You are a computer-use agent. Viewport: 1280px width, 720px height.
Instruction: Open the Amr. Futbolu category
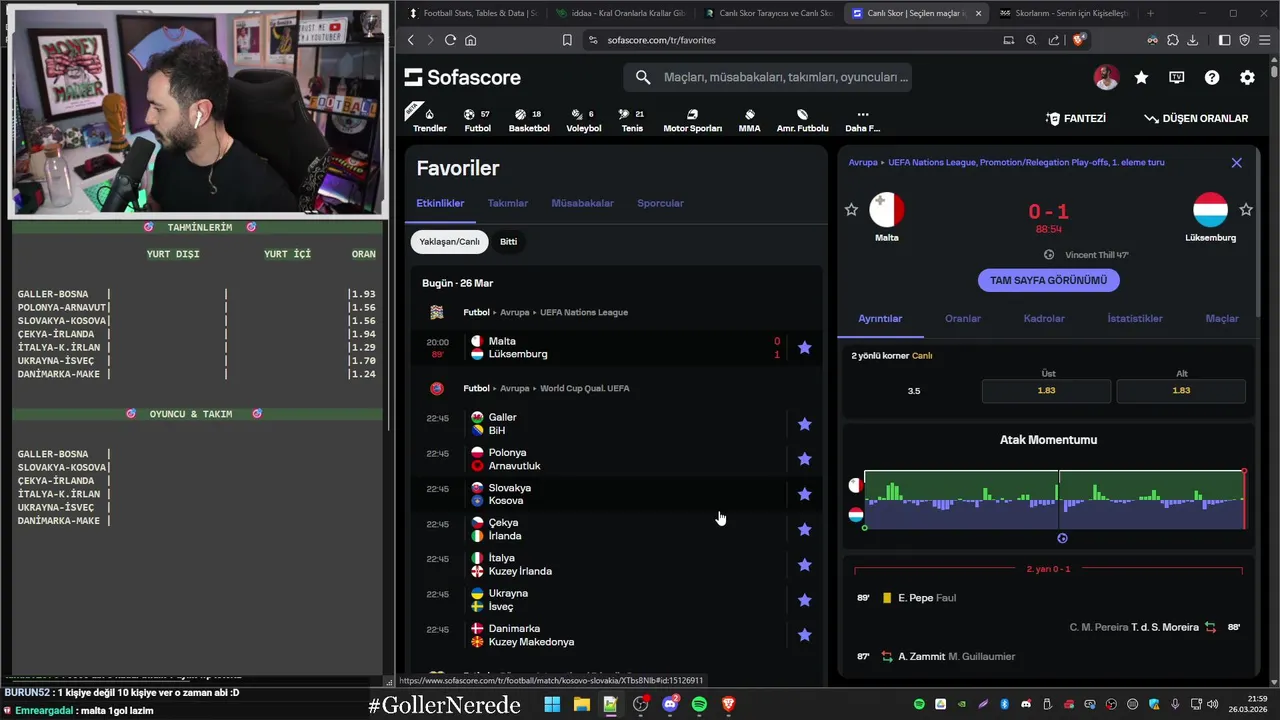pos(802,120)
